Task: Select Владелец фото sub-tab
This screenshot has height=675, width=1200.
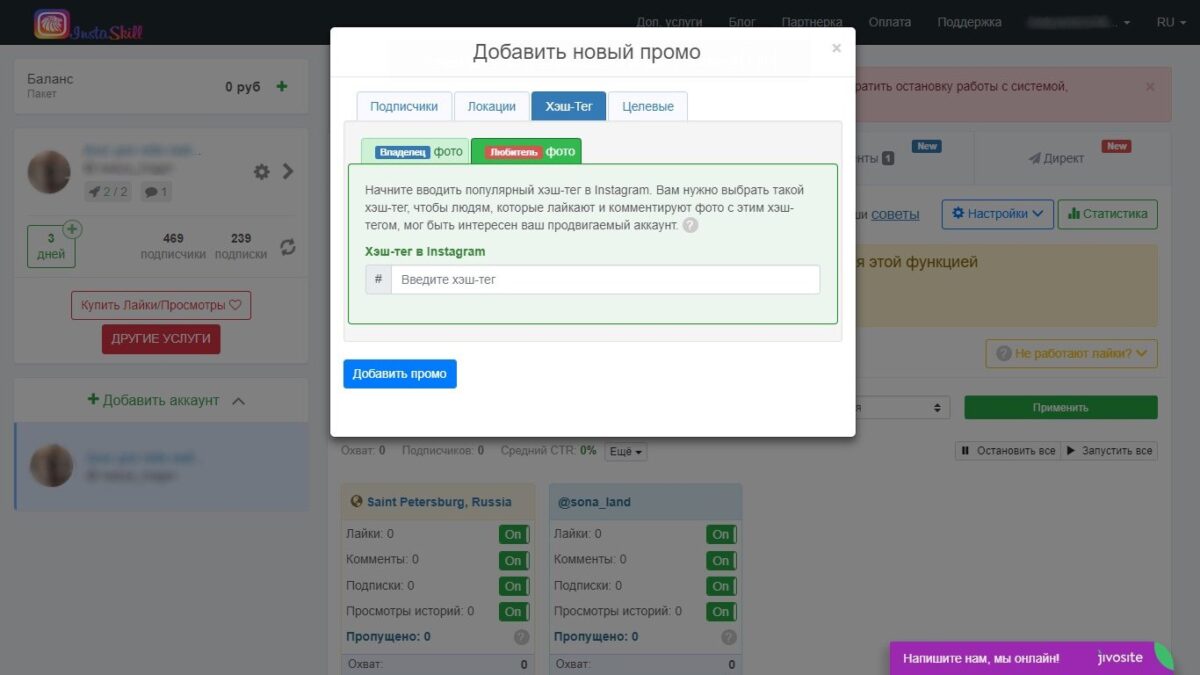Action: coord(415,152)
